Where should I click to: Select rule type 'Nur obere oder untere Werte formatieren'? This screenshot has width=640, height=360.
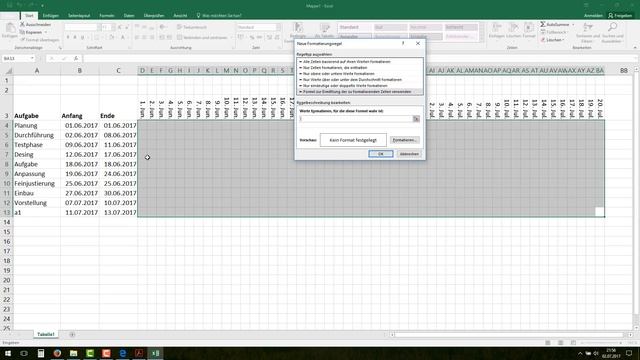360,74
